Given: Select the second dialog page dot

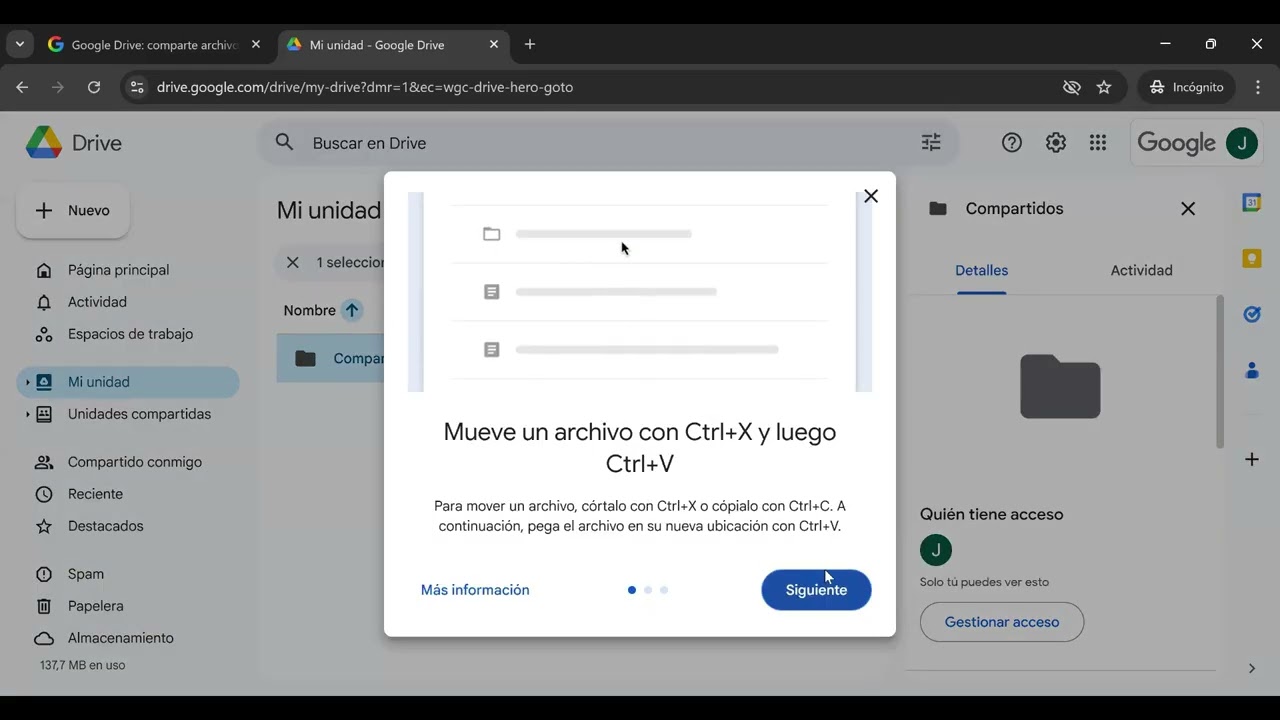Looking at the screenshot, I should pos(648,590).
